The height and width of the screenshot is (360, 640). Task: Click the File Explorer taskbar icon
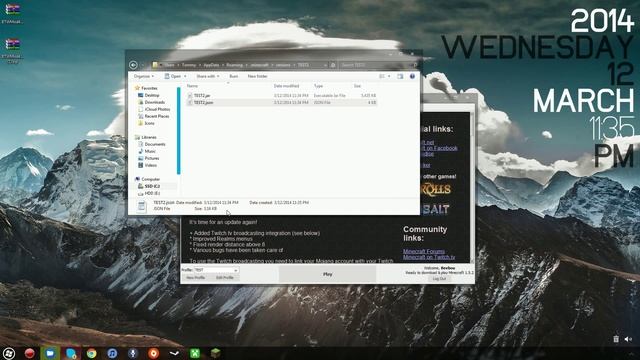(x=50, y=353)
